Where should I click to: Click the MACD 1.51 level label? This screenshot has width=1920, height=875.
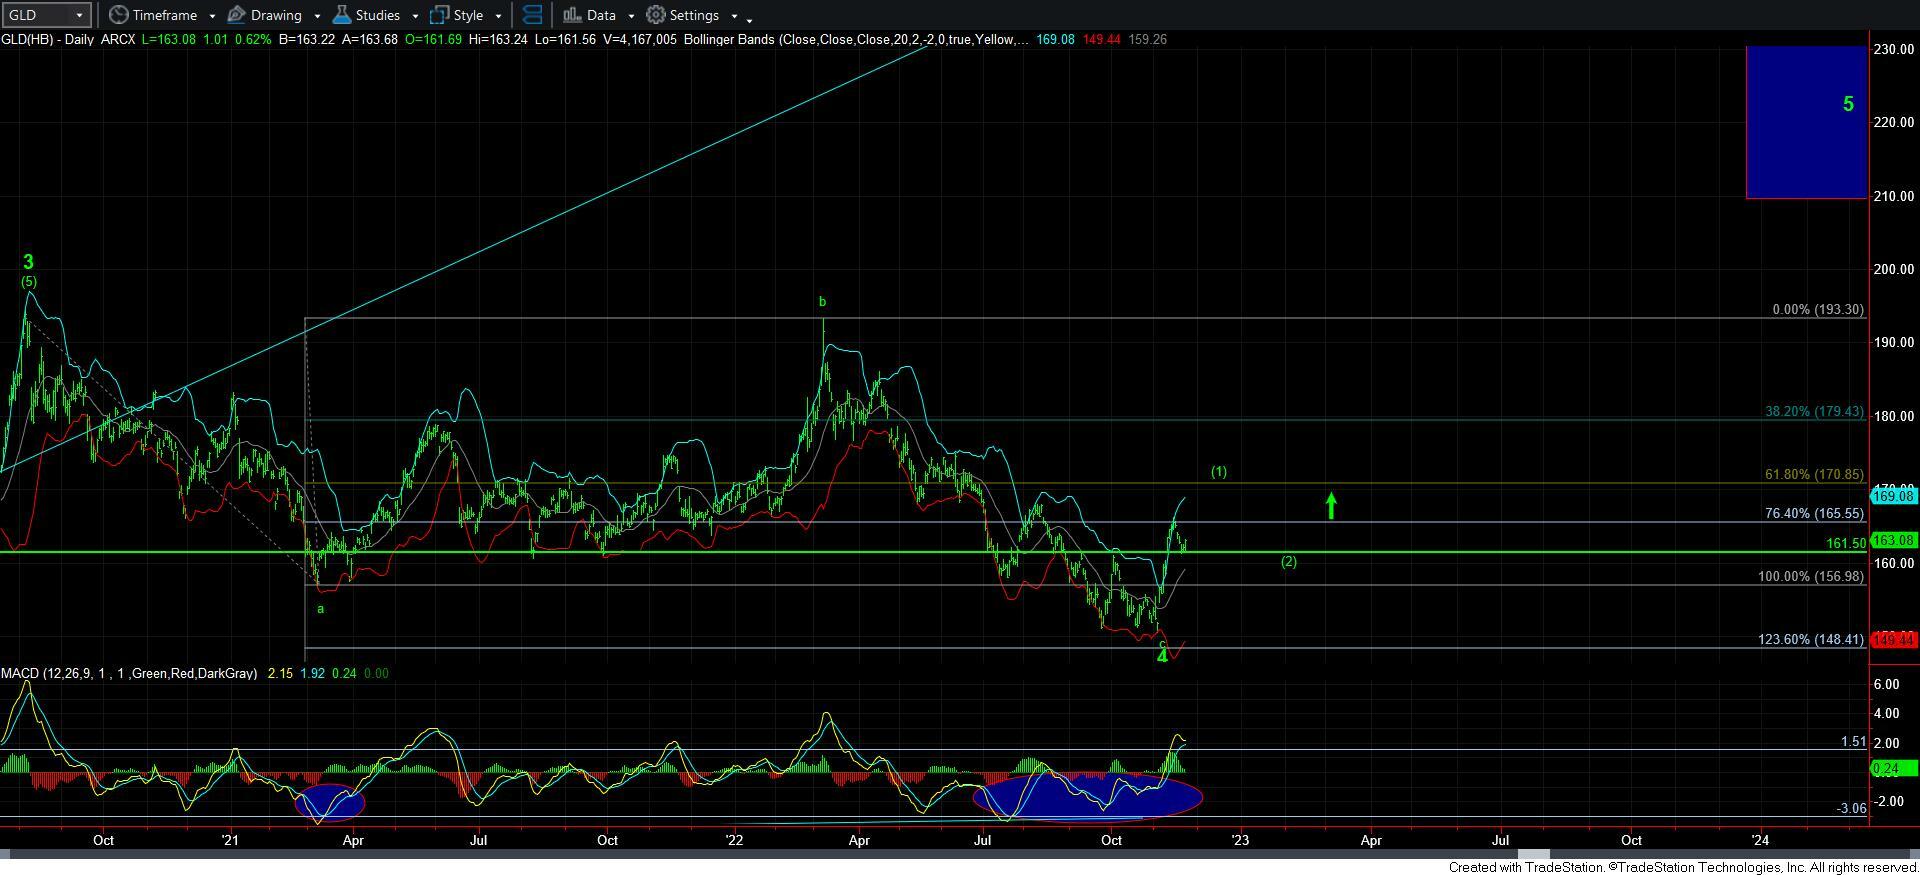[x=1853, y=742]
